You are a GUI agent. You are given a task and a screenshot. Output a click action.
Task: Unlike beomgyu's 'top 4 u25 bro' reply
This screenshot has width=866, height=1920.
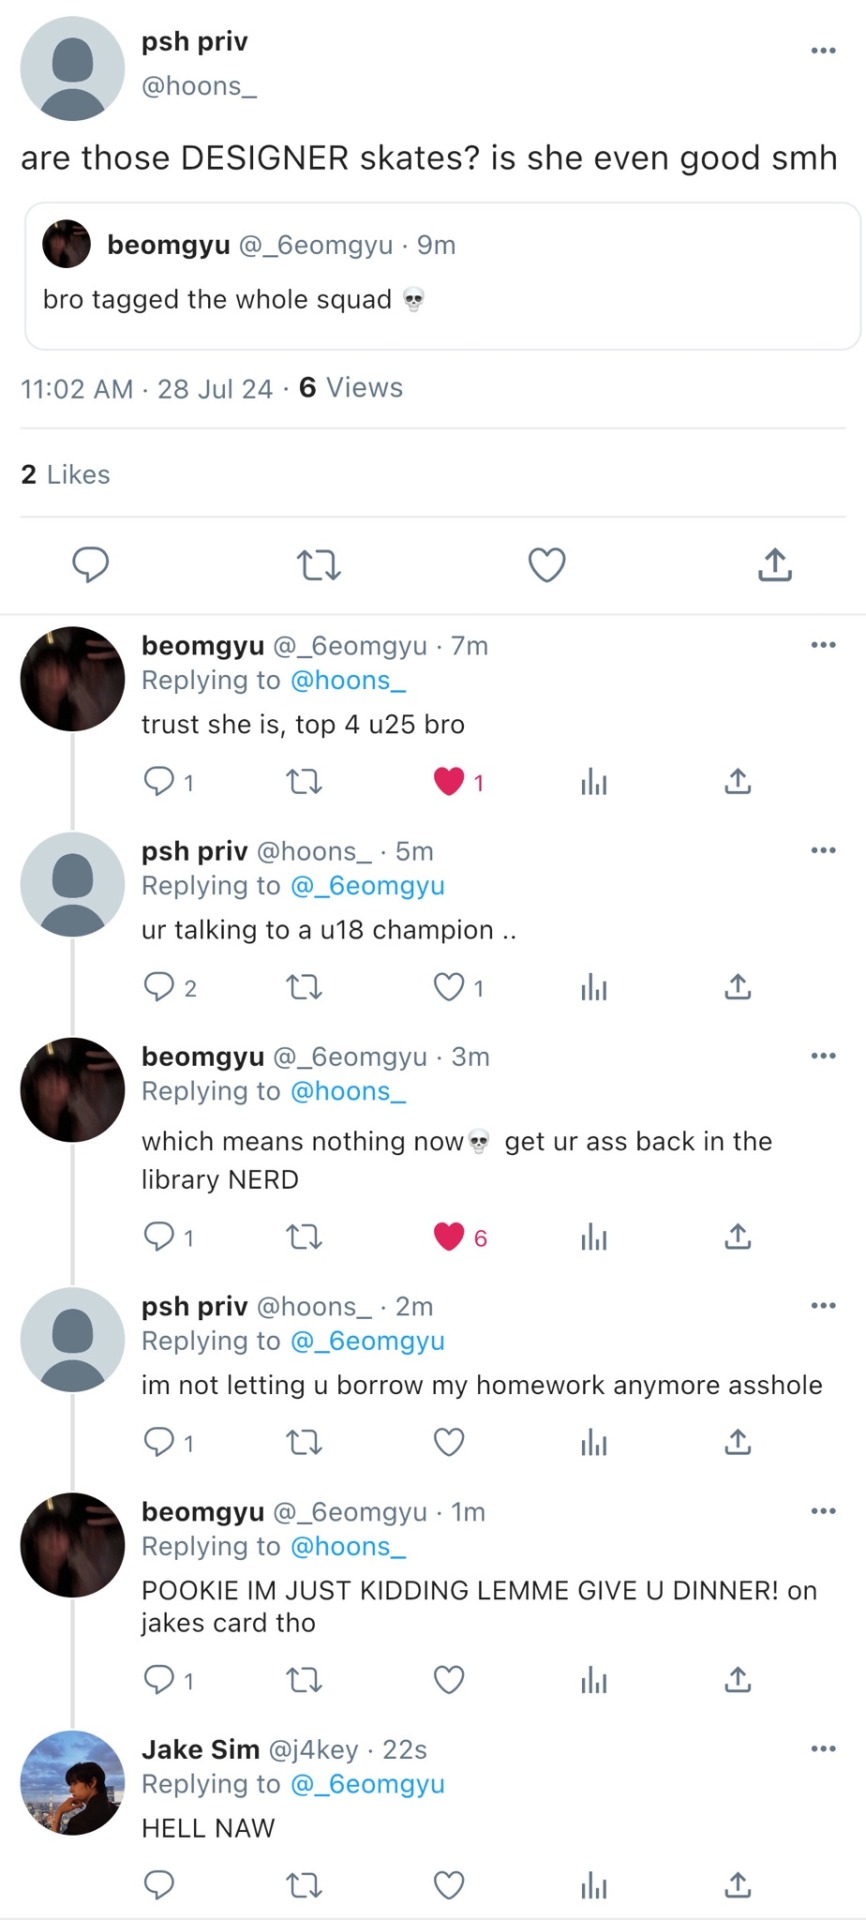449,781
